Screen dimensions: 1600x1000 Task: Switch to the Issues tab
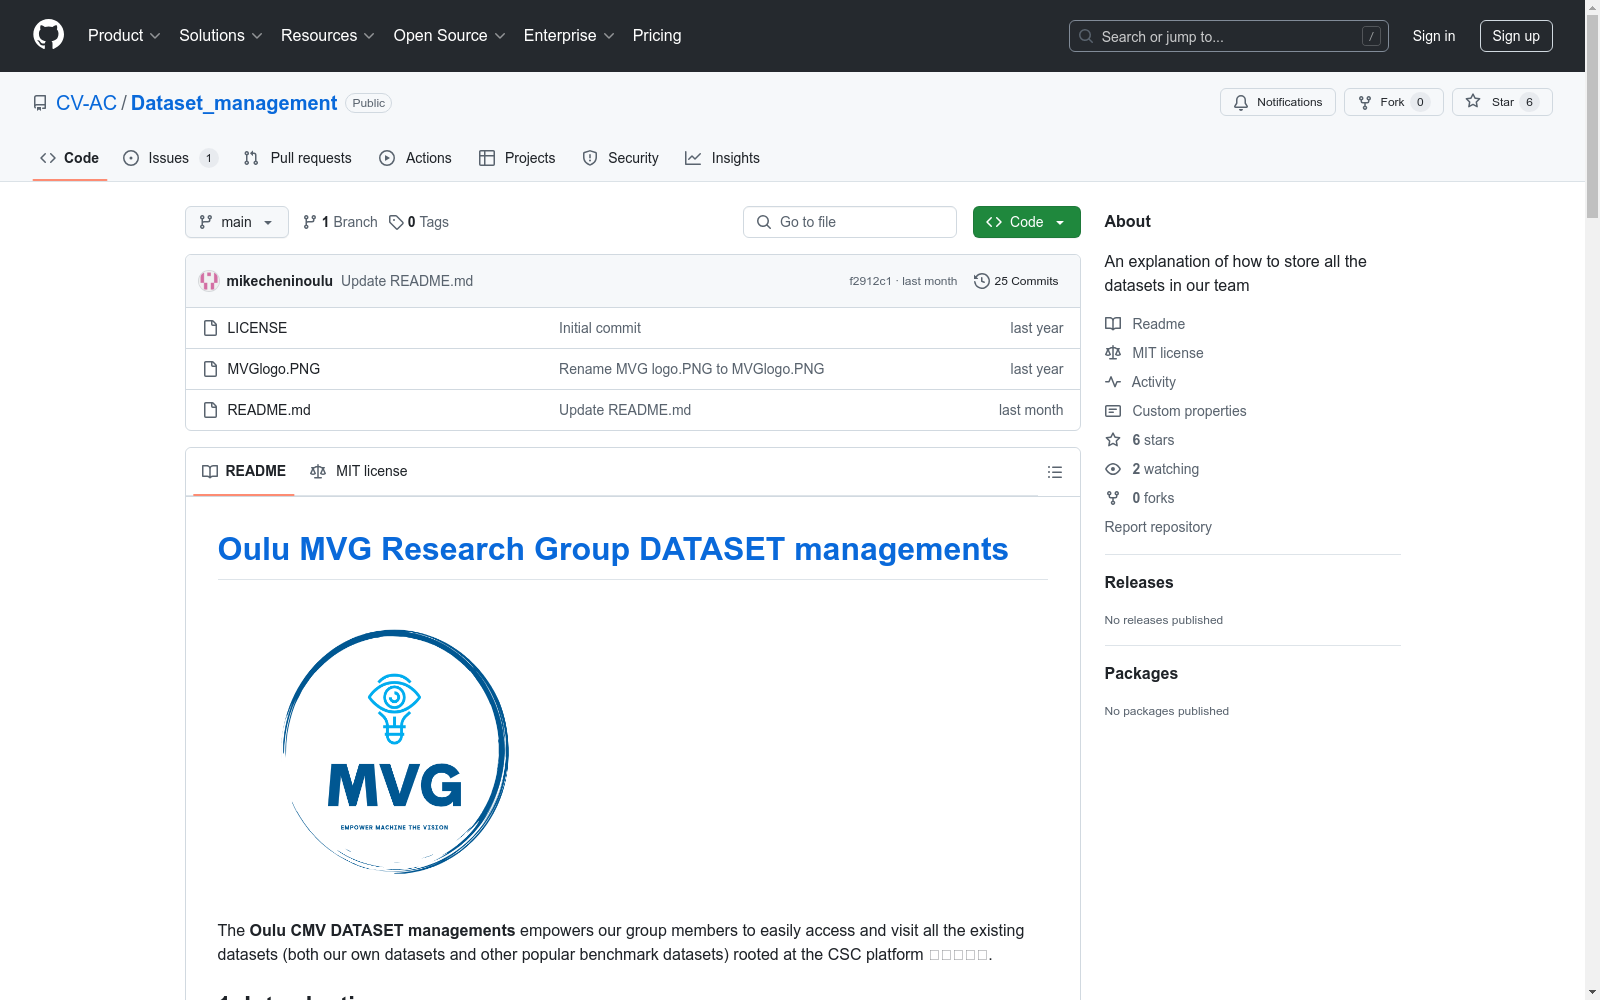170,158
